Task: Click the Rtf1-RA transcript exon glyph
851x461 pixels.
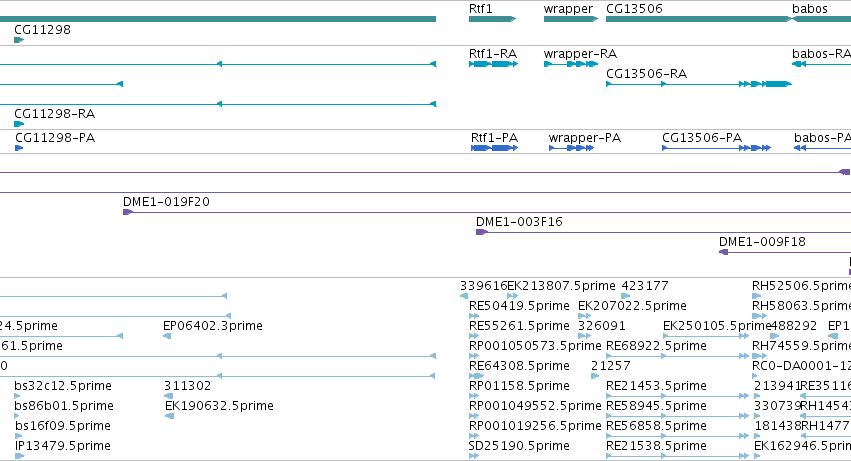Action: (x=493, y=64)
